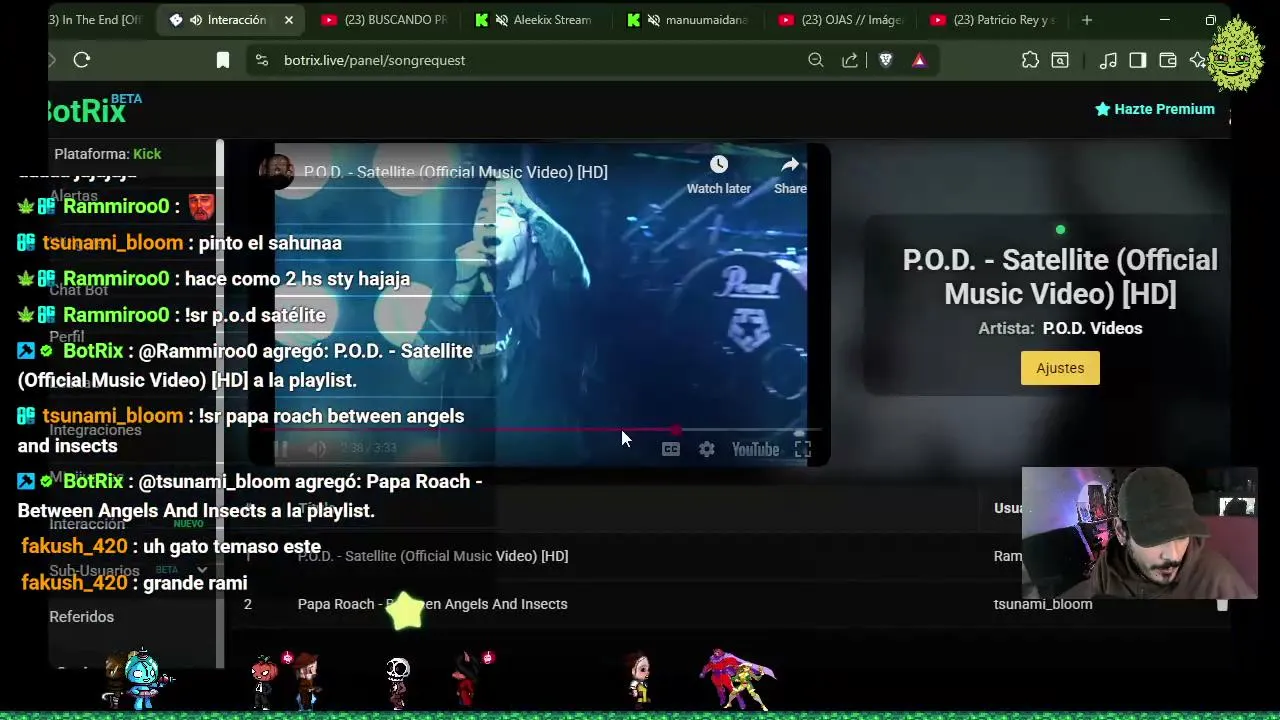Open Referidos in sidebar
The height and width of the screenshot is (720, 1280).
coord(82,617)
